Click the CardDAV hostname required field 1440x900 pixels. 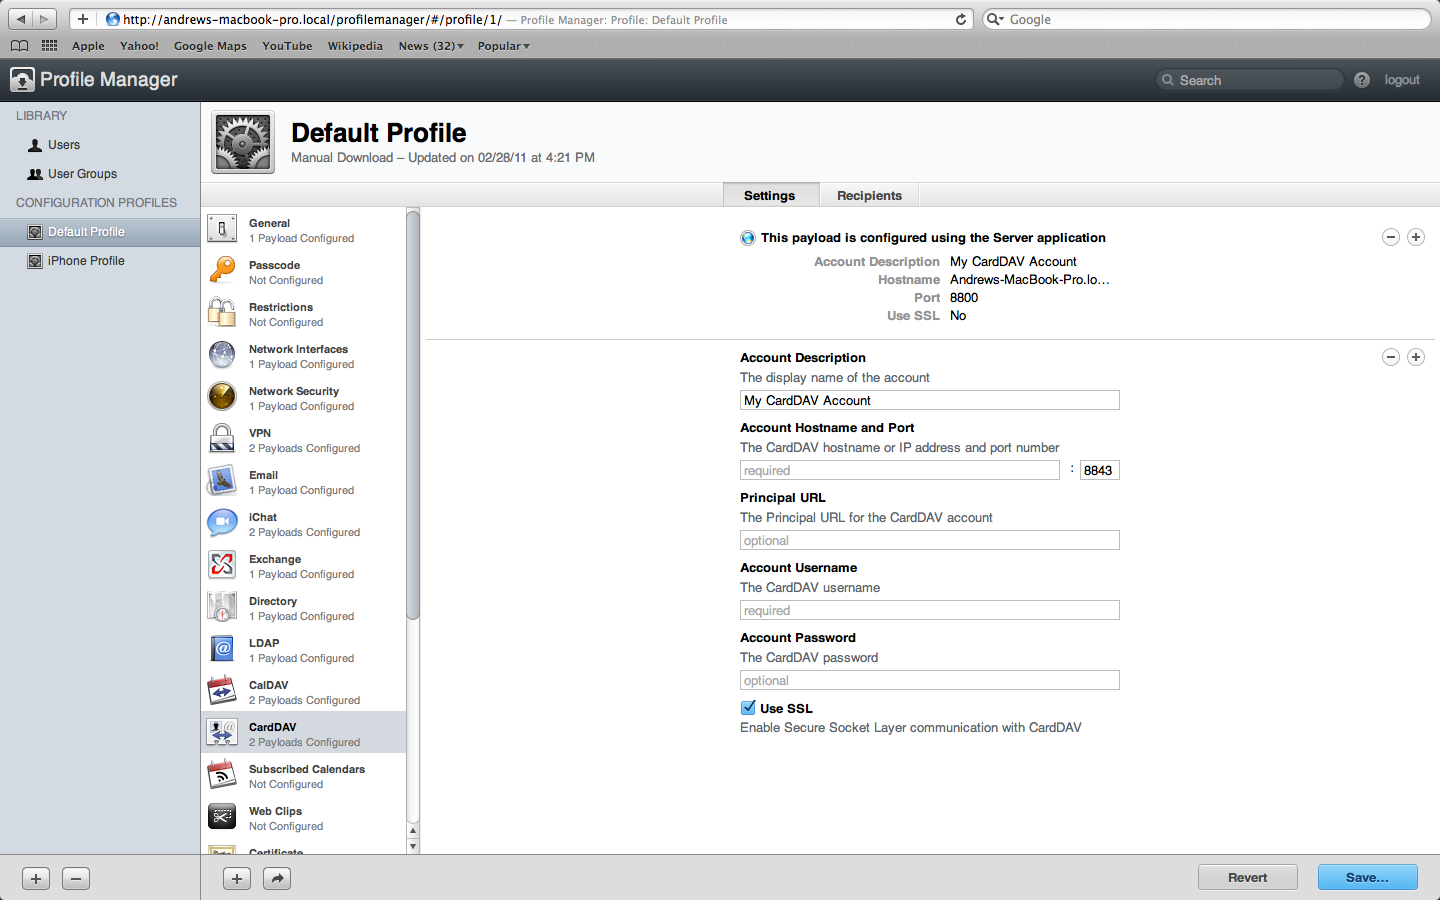pyautogui.click(x=900, y=470)
